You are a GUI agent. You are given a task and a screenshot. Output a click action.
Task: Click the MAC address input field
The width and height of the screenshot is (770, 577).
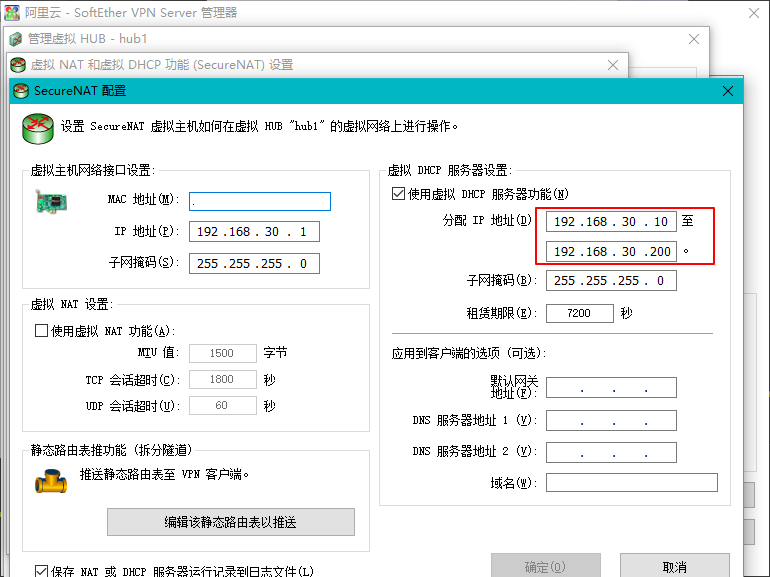tap(260, 201)
